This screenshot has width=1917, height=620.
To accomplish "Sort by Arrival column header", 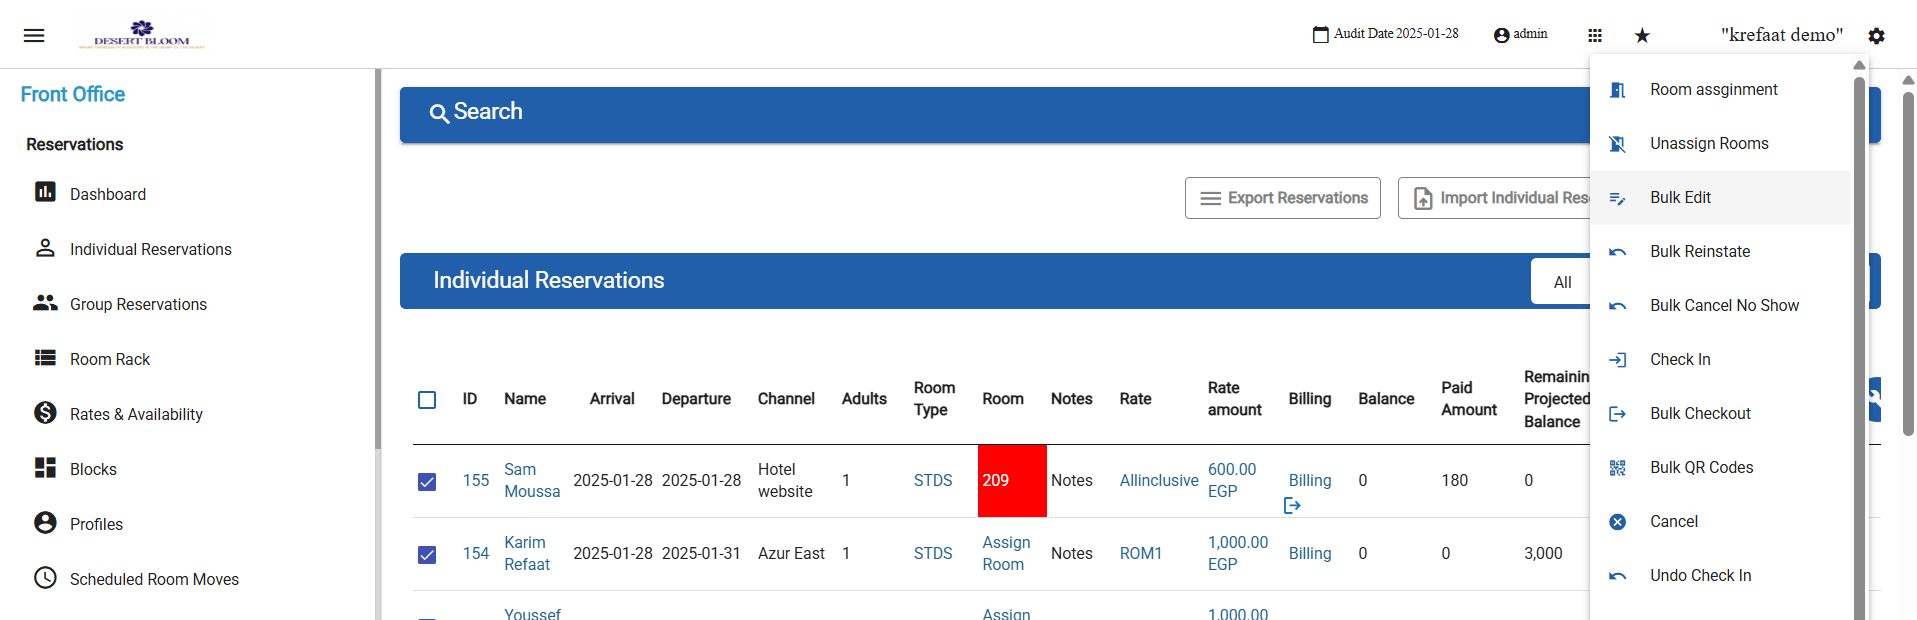I will (612, 399).
